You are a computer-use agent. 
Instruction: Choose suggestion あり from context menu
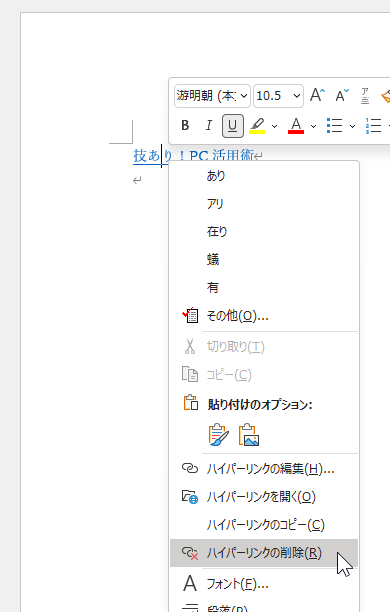point(264,176)
